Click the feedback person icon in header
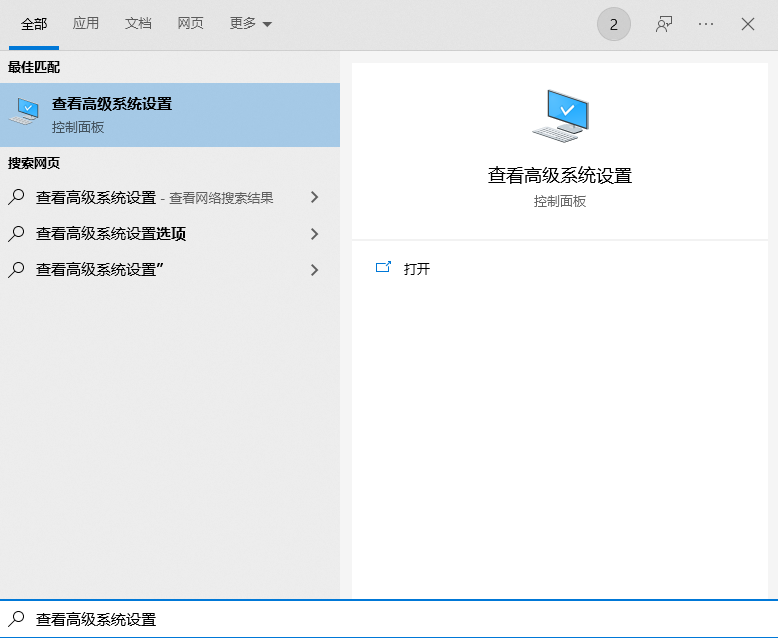The height and width of the screenshot is (638, 778). coord(663,24)
